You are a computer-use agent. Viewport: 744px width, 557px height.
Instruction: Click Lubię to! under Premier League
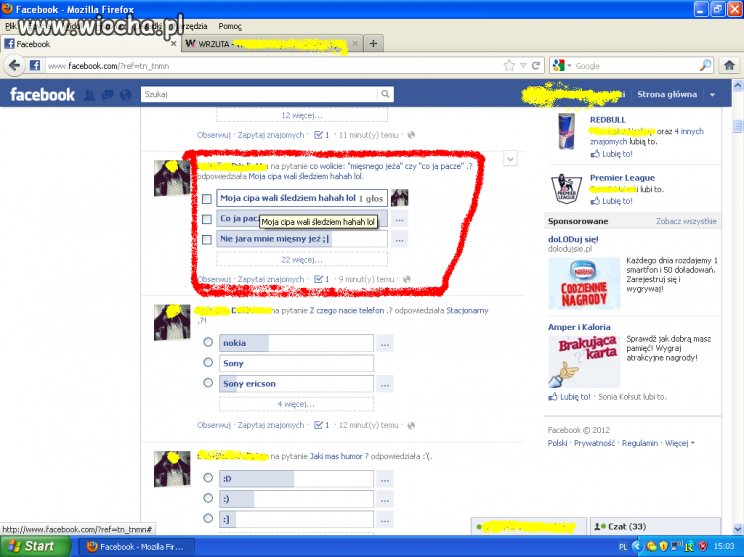point(611,201)
